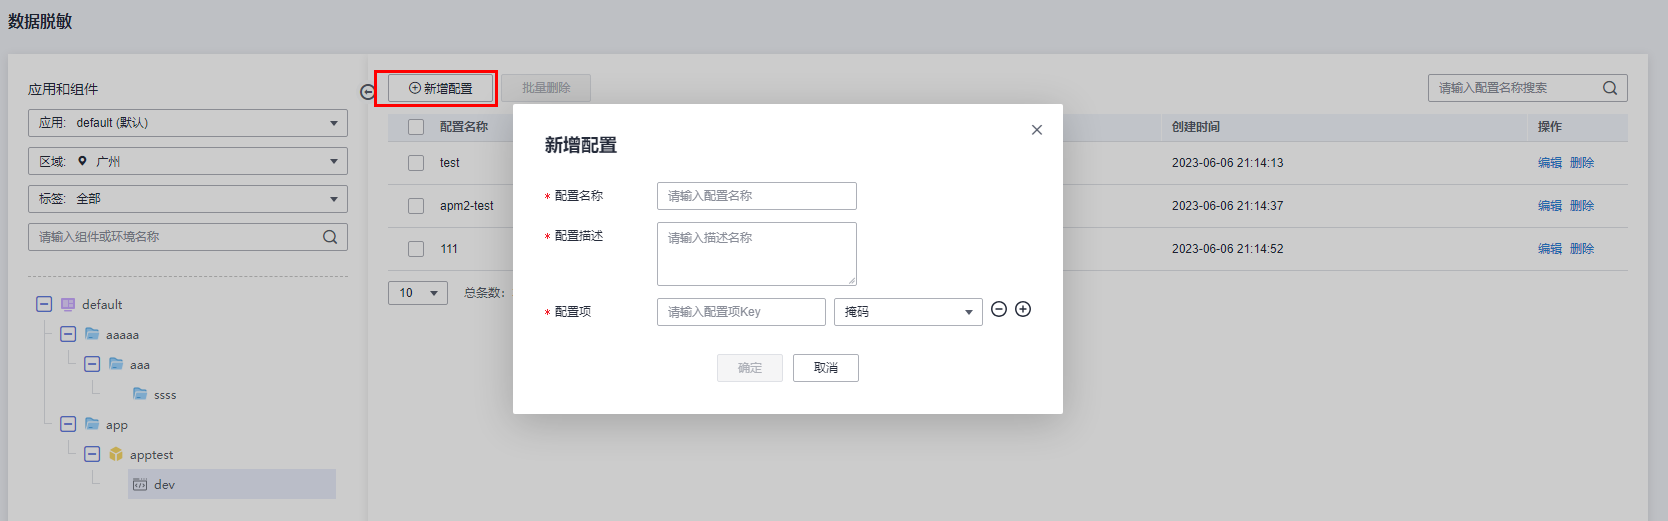The width and height of the screenshot is (1668, 521).
Task: Open the 标签 全部 dropdown
Action: 188,199
